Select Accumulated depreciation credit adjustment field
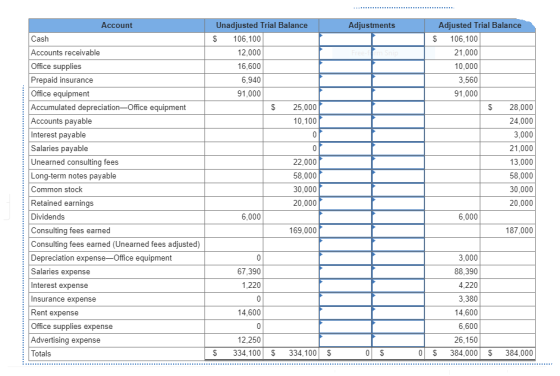The height and width of the screenshot is (376, 560). pos(398,107)
